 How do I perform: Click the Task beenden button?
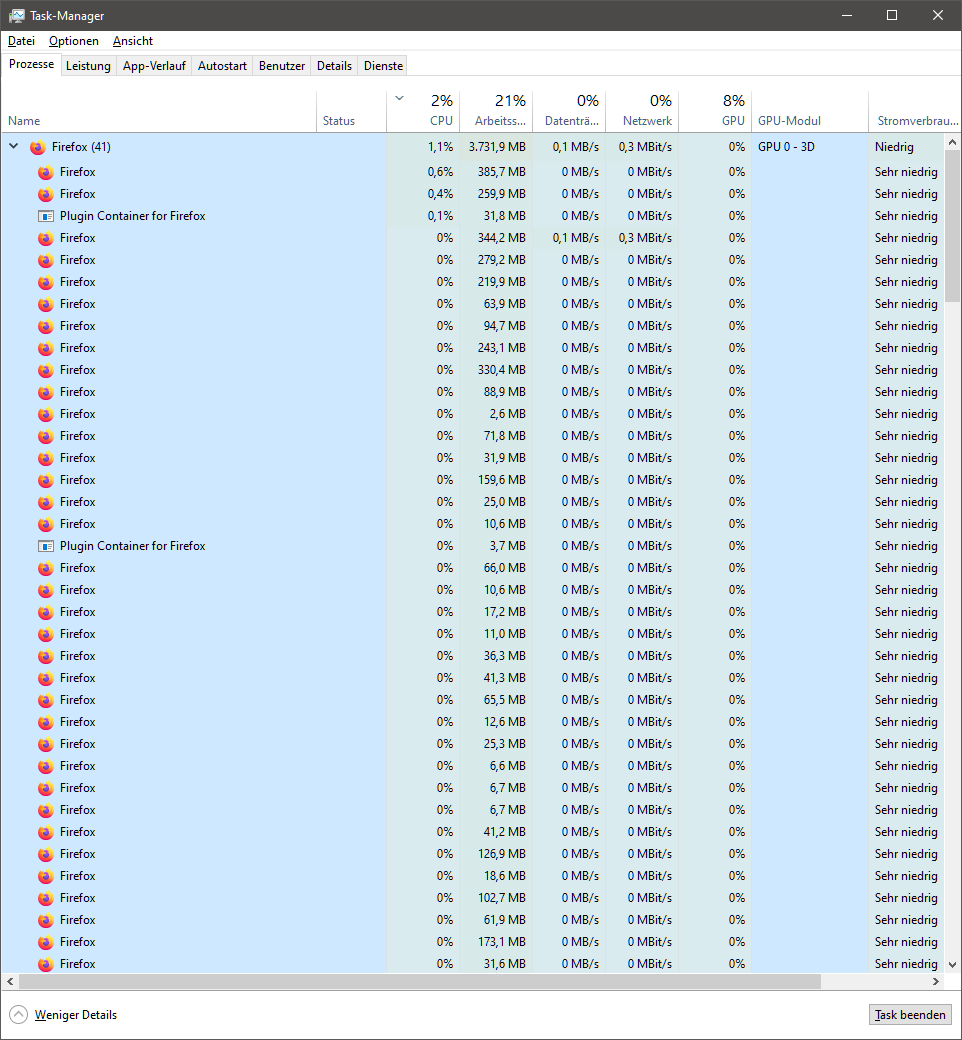point(910,1015)
